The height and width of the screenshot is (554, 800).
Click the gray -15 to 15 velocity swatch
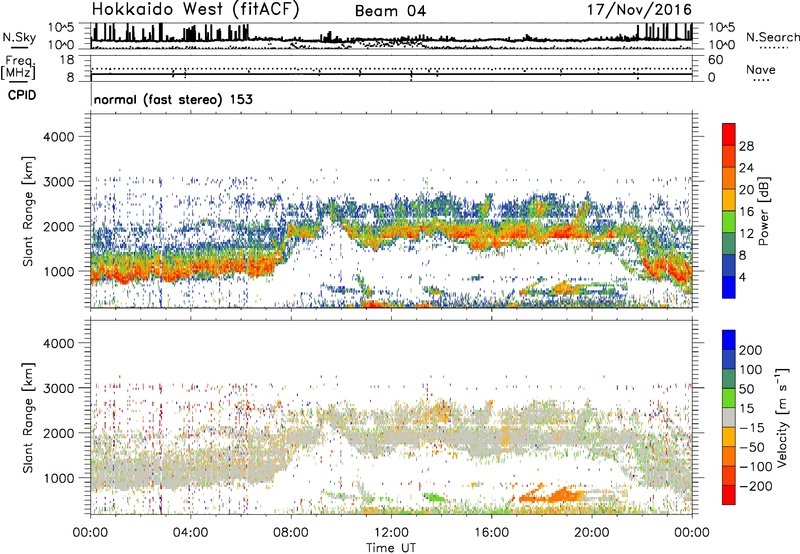pos(729,417)
